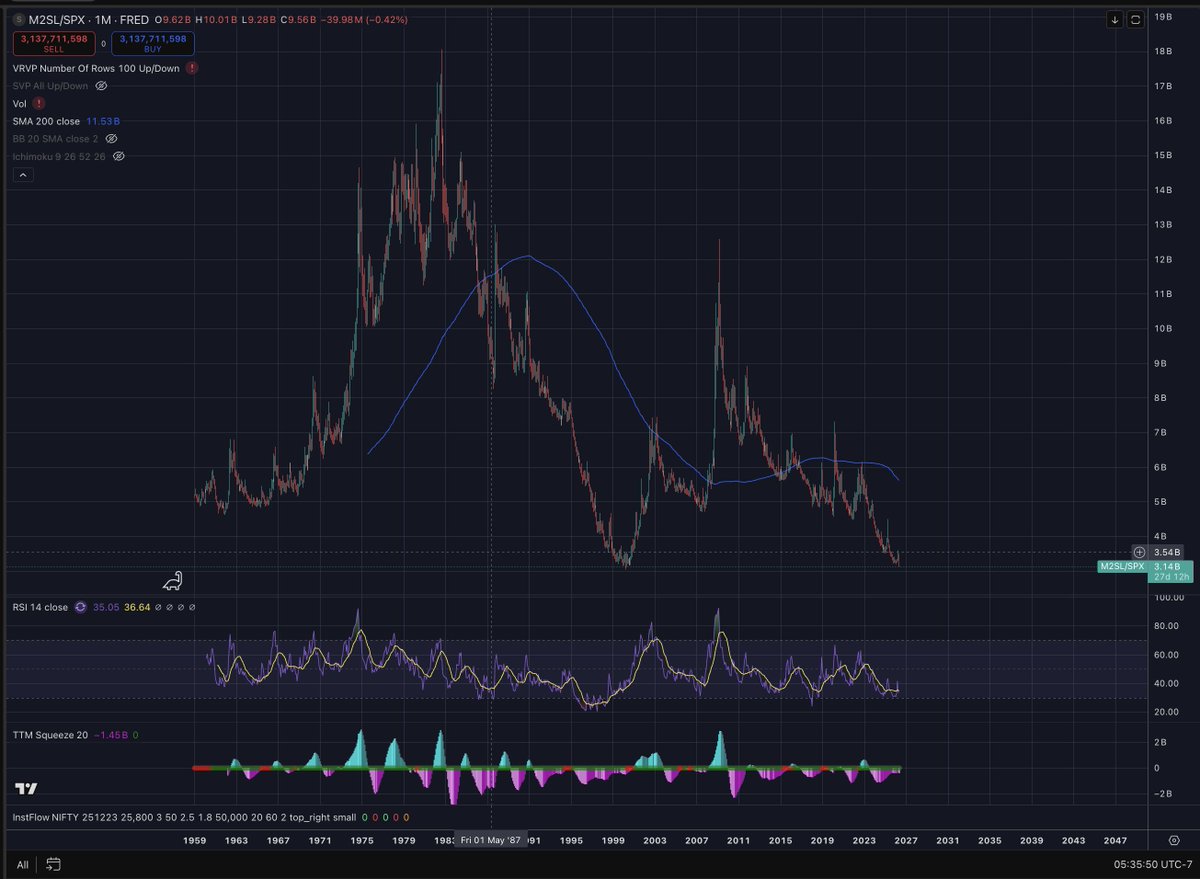Select the BB 20 SMA close 2 label
1200x879 pixels.
tap(56, 139)
